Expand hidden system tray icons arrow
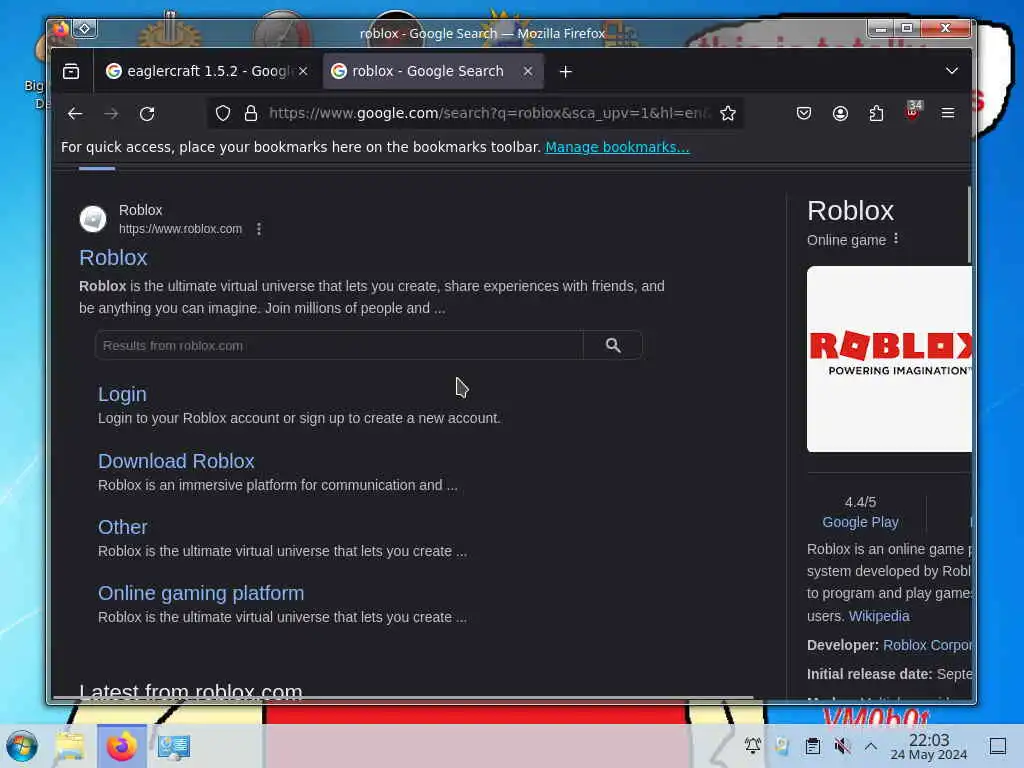The image size is (1024, 768). [x=871, y=746]
